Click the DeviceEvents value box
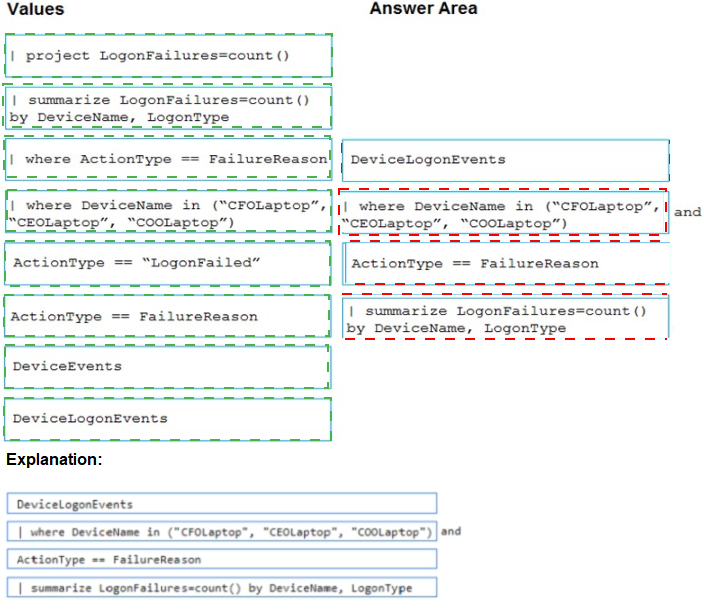This screenshot has width=704, height=614. tap(168, 367)
